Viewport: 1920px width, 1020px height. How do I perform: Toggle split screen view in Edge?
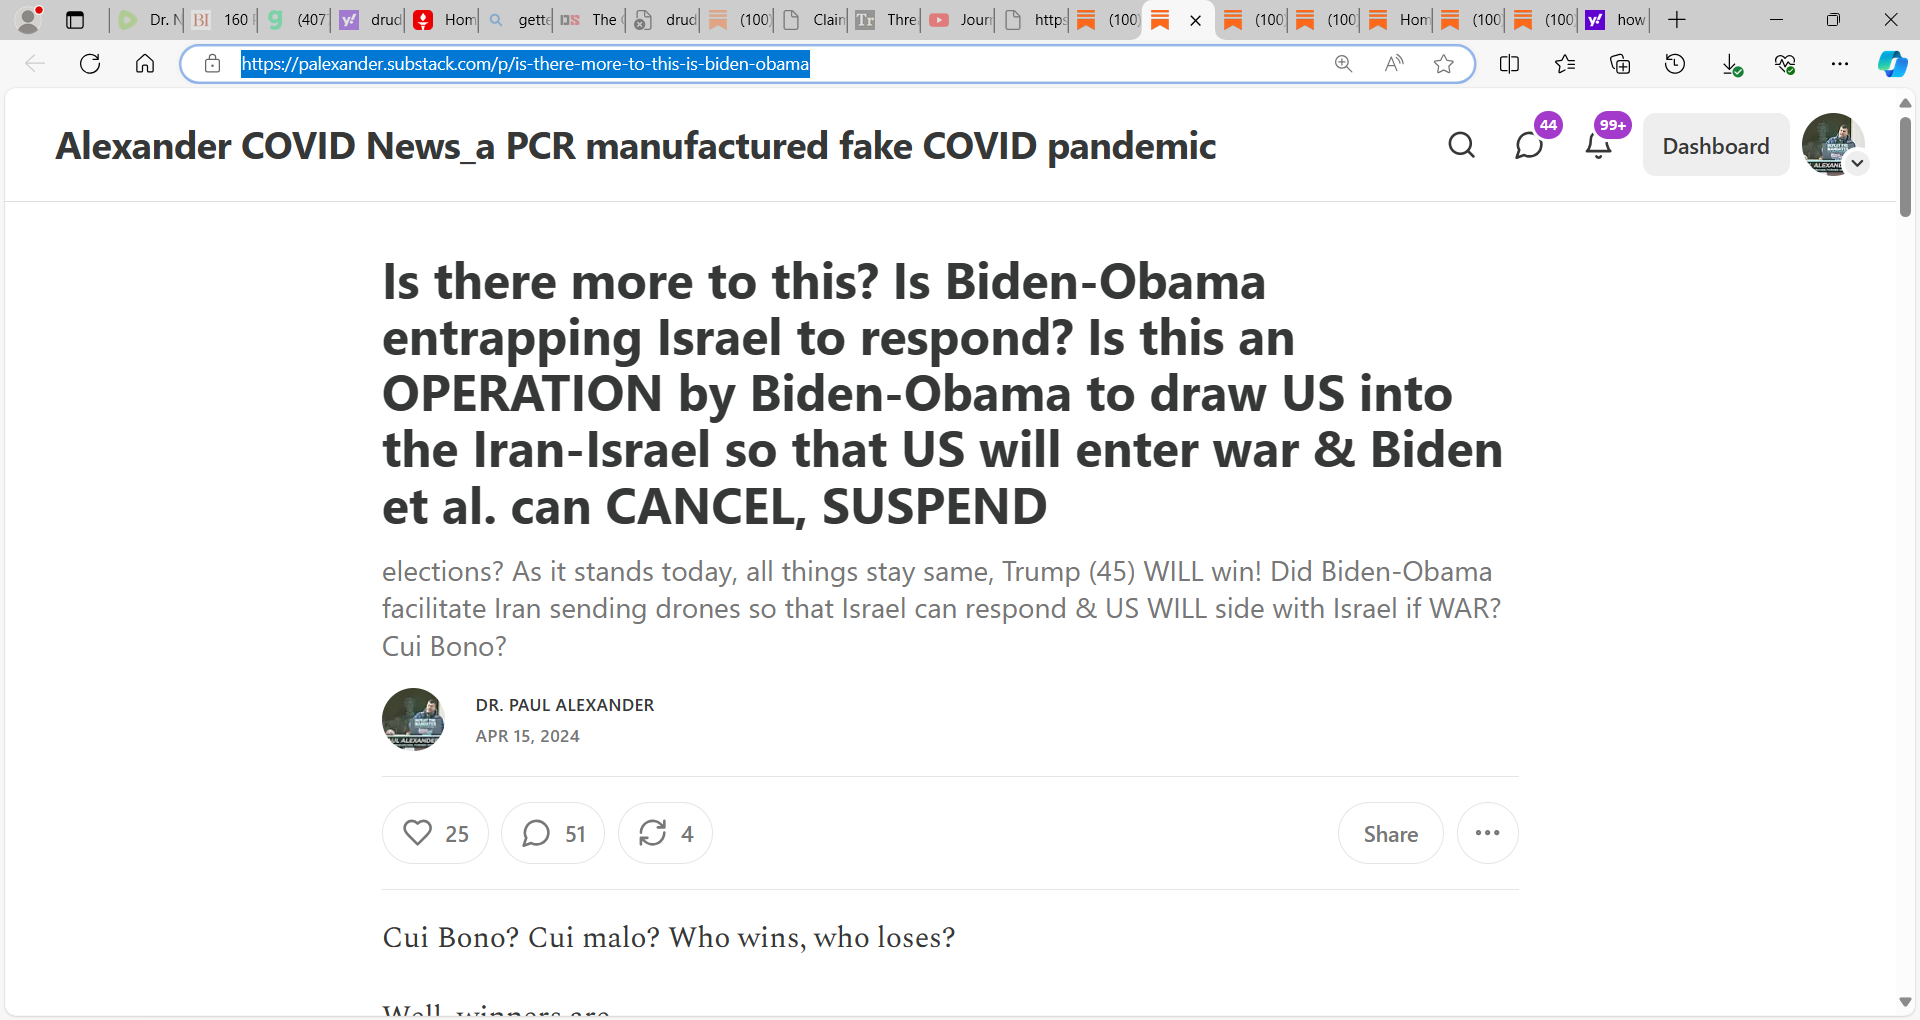click(1510, 64)
